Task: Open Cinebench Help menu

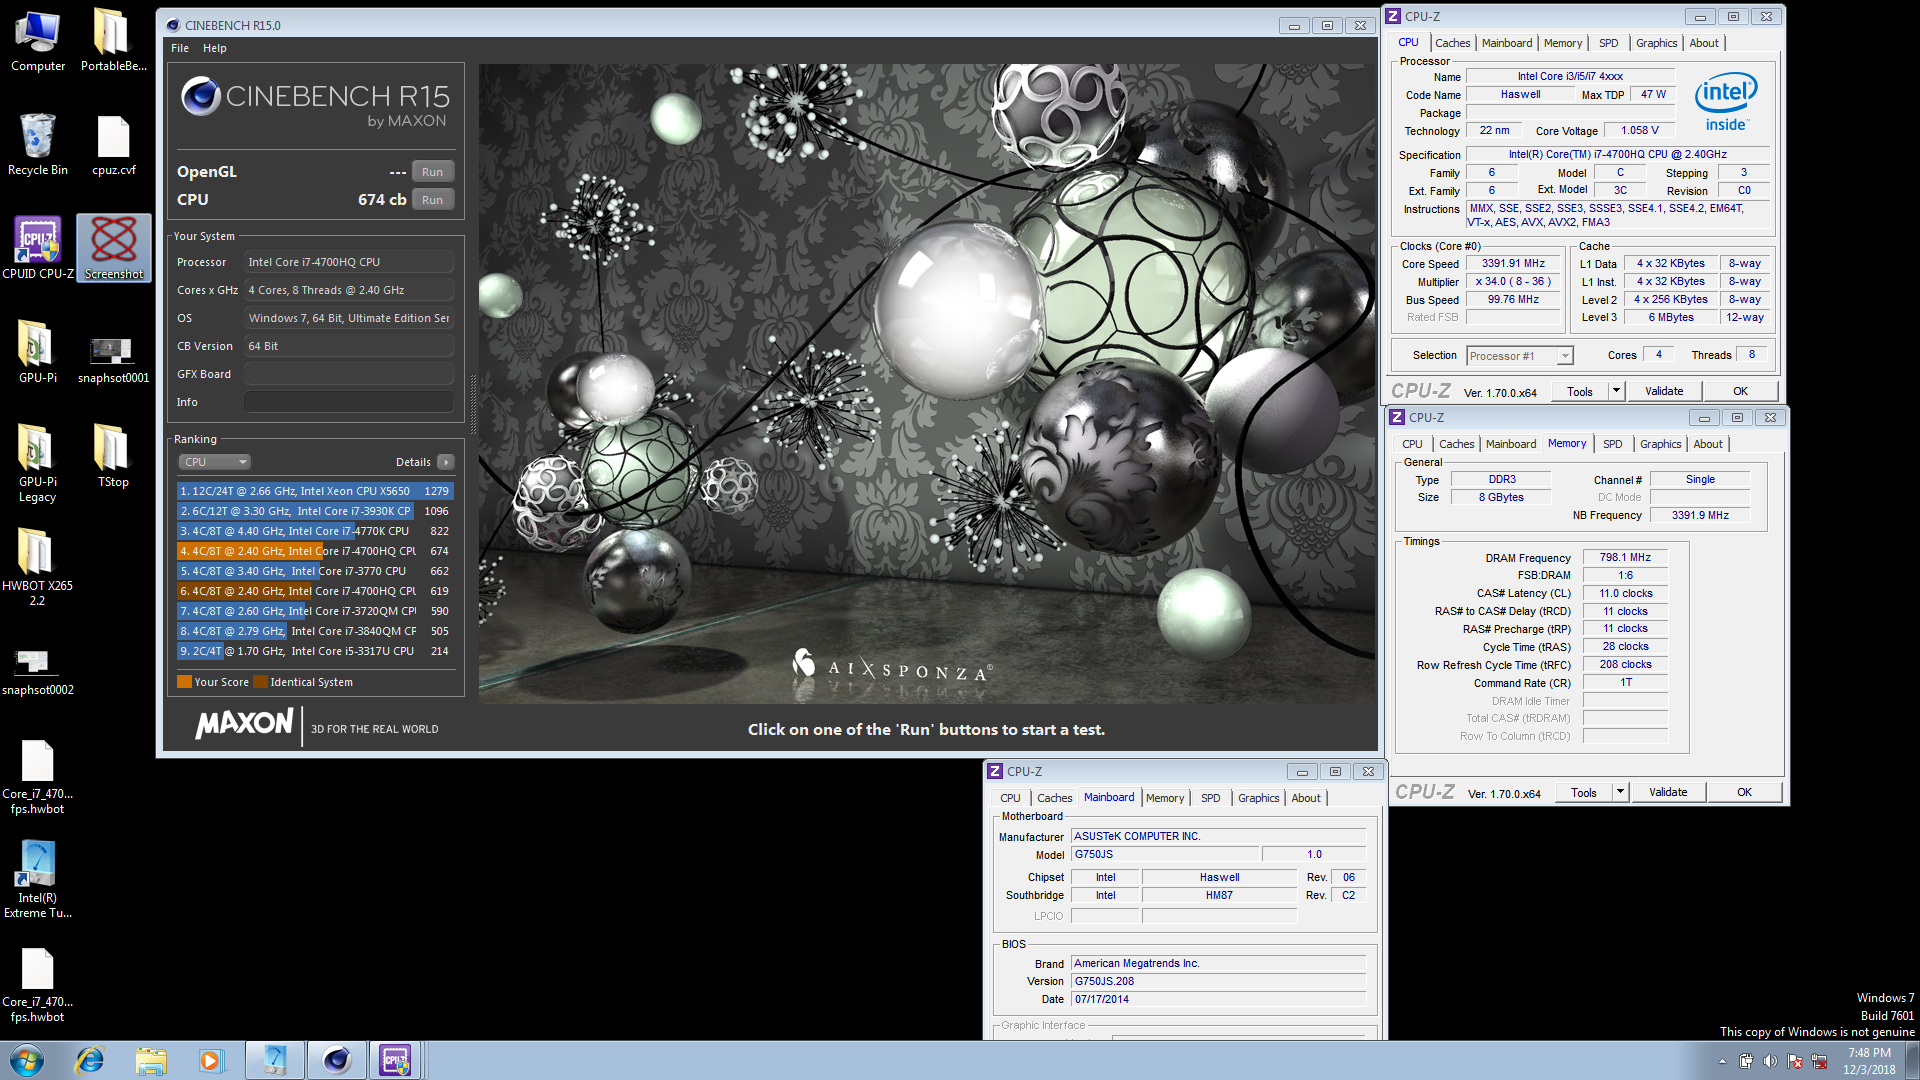Action: click(214, 48)
